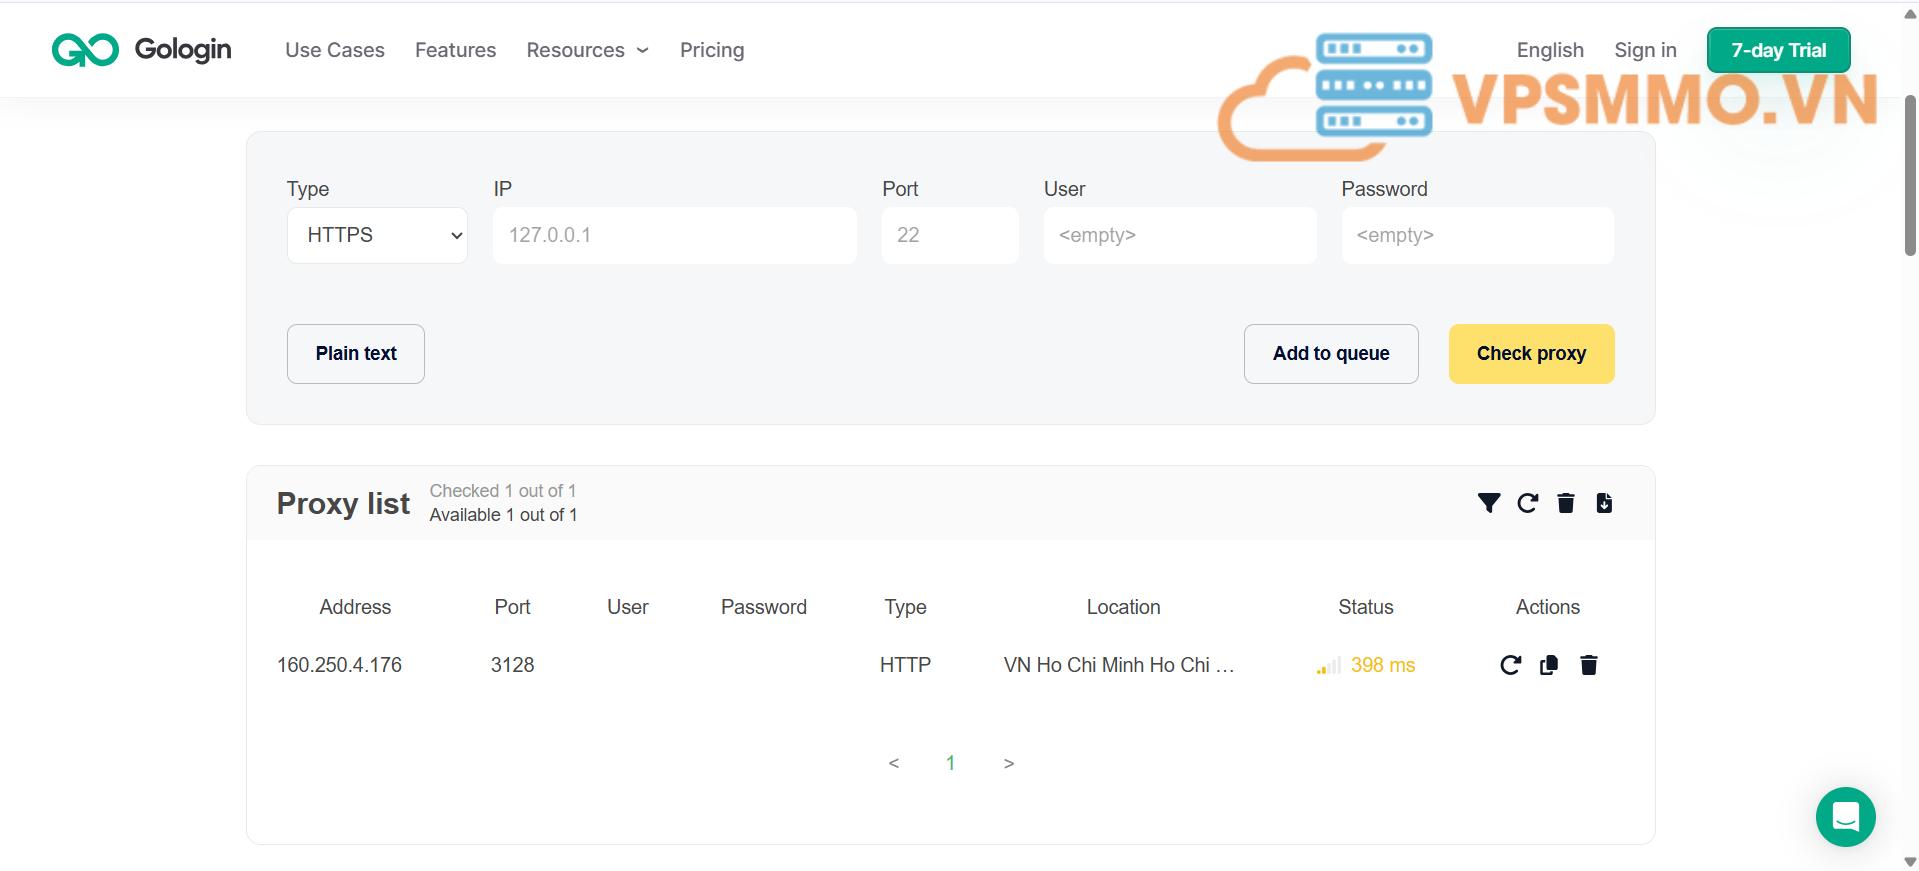Image resolution: width=1919 pixels, height=871 pixels.
Task: Go to next page of proxy list
Action: click(x=1008, y=764)
